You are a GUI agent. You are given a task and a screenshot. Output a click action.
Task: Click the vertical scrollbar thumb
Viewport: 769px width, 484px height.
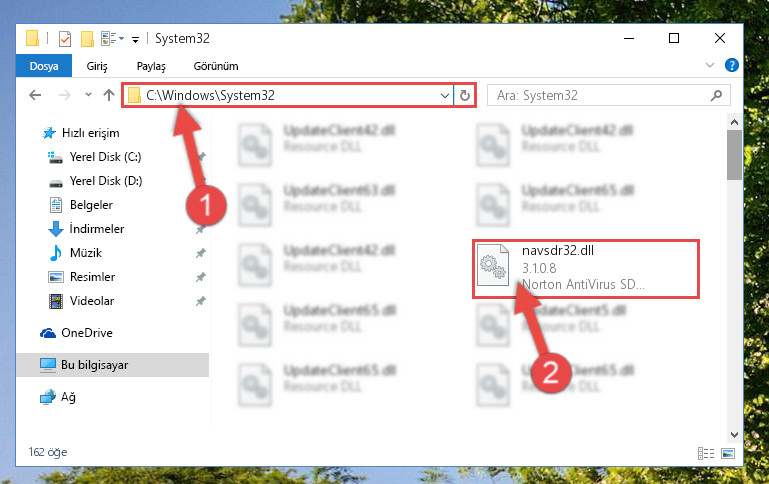[734, 155]
